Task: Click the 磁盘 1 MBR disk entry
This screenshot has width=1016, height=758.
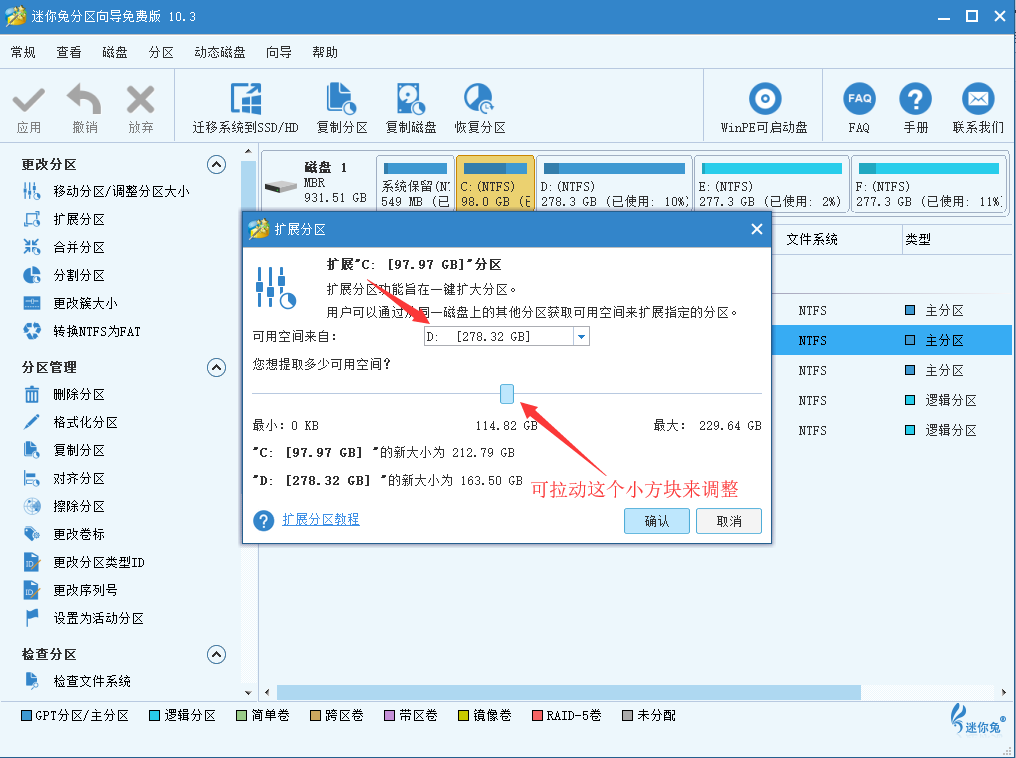Action: (x=318, y=183)
